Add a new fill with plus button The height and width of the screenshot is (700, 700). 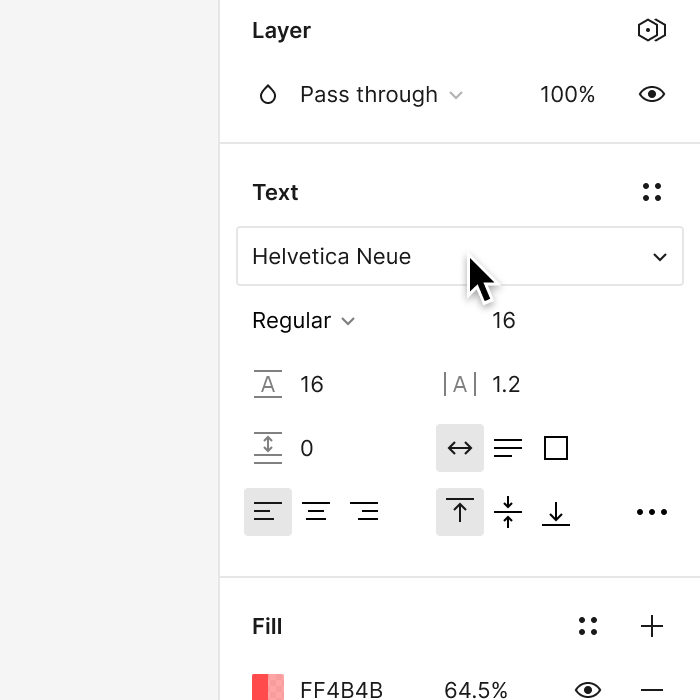[652, 626]
